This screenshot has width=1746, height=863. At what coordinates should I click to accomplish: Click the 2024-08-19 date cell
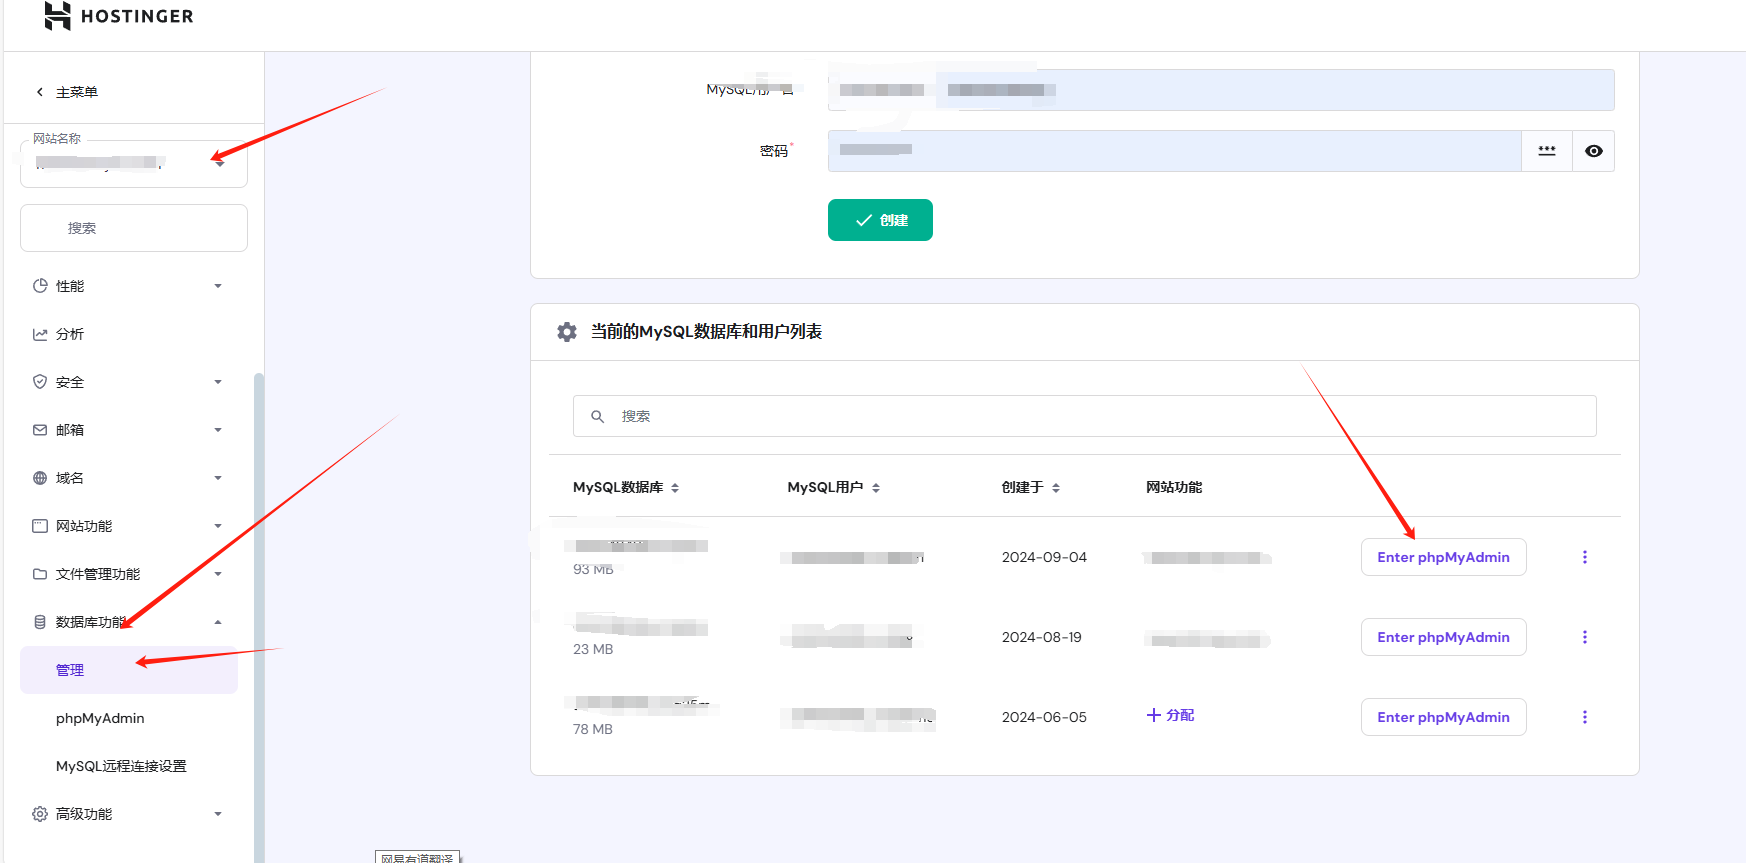(x=1042, y=637)
